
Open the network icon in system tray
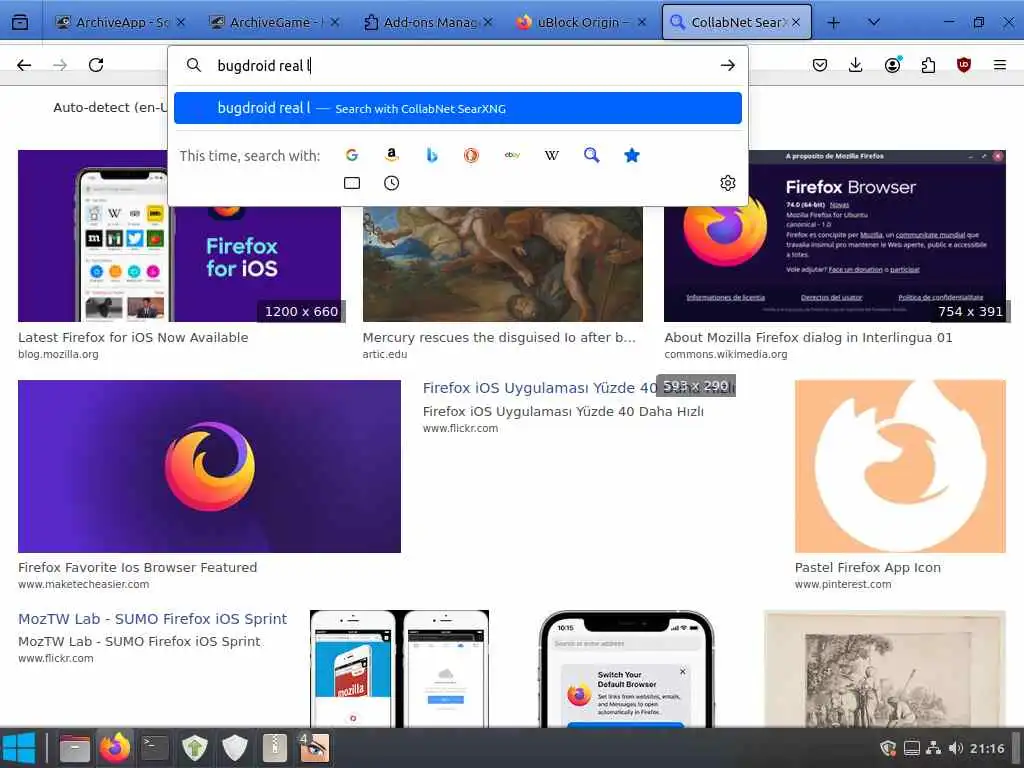(x=934, y=748)
